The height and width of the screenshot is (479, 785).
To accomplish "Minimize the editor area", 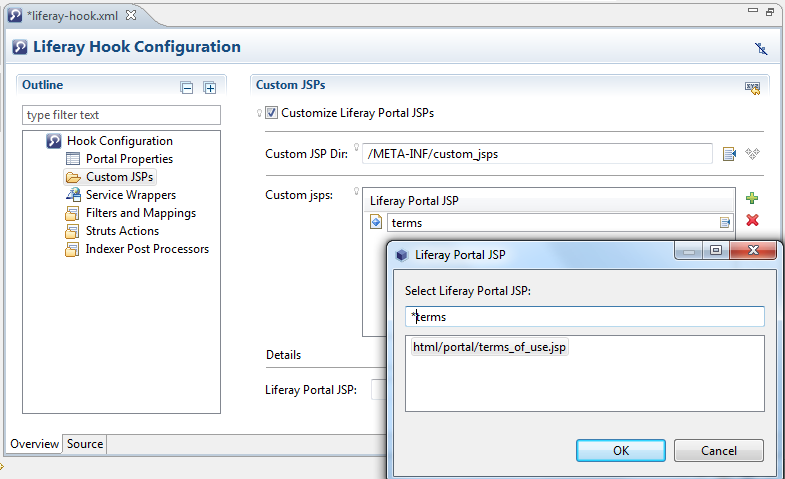I will click(752, 10).
